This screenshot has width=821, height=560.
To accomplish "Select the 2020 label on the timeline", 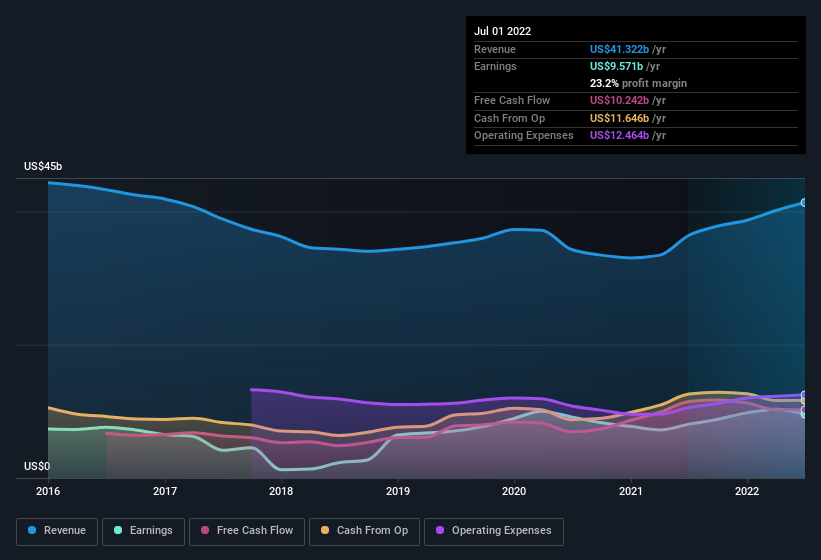I will pos(514,491).
